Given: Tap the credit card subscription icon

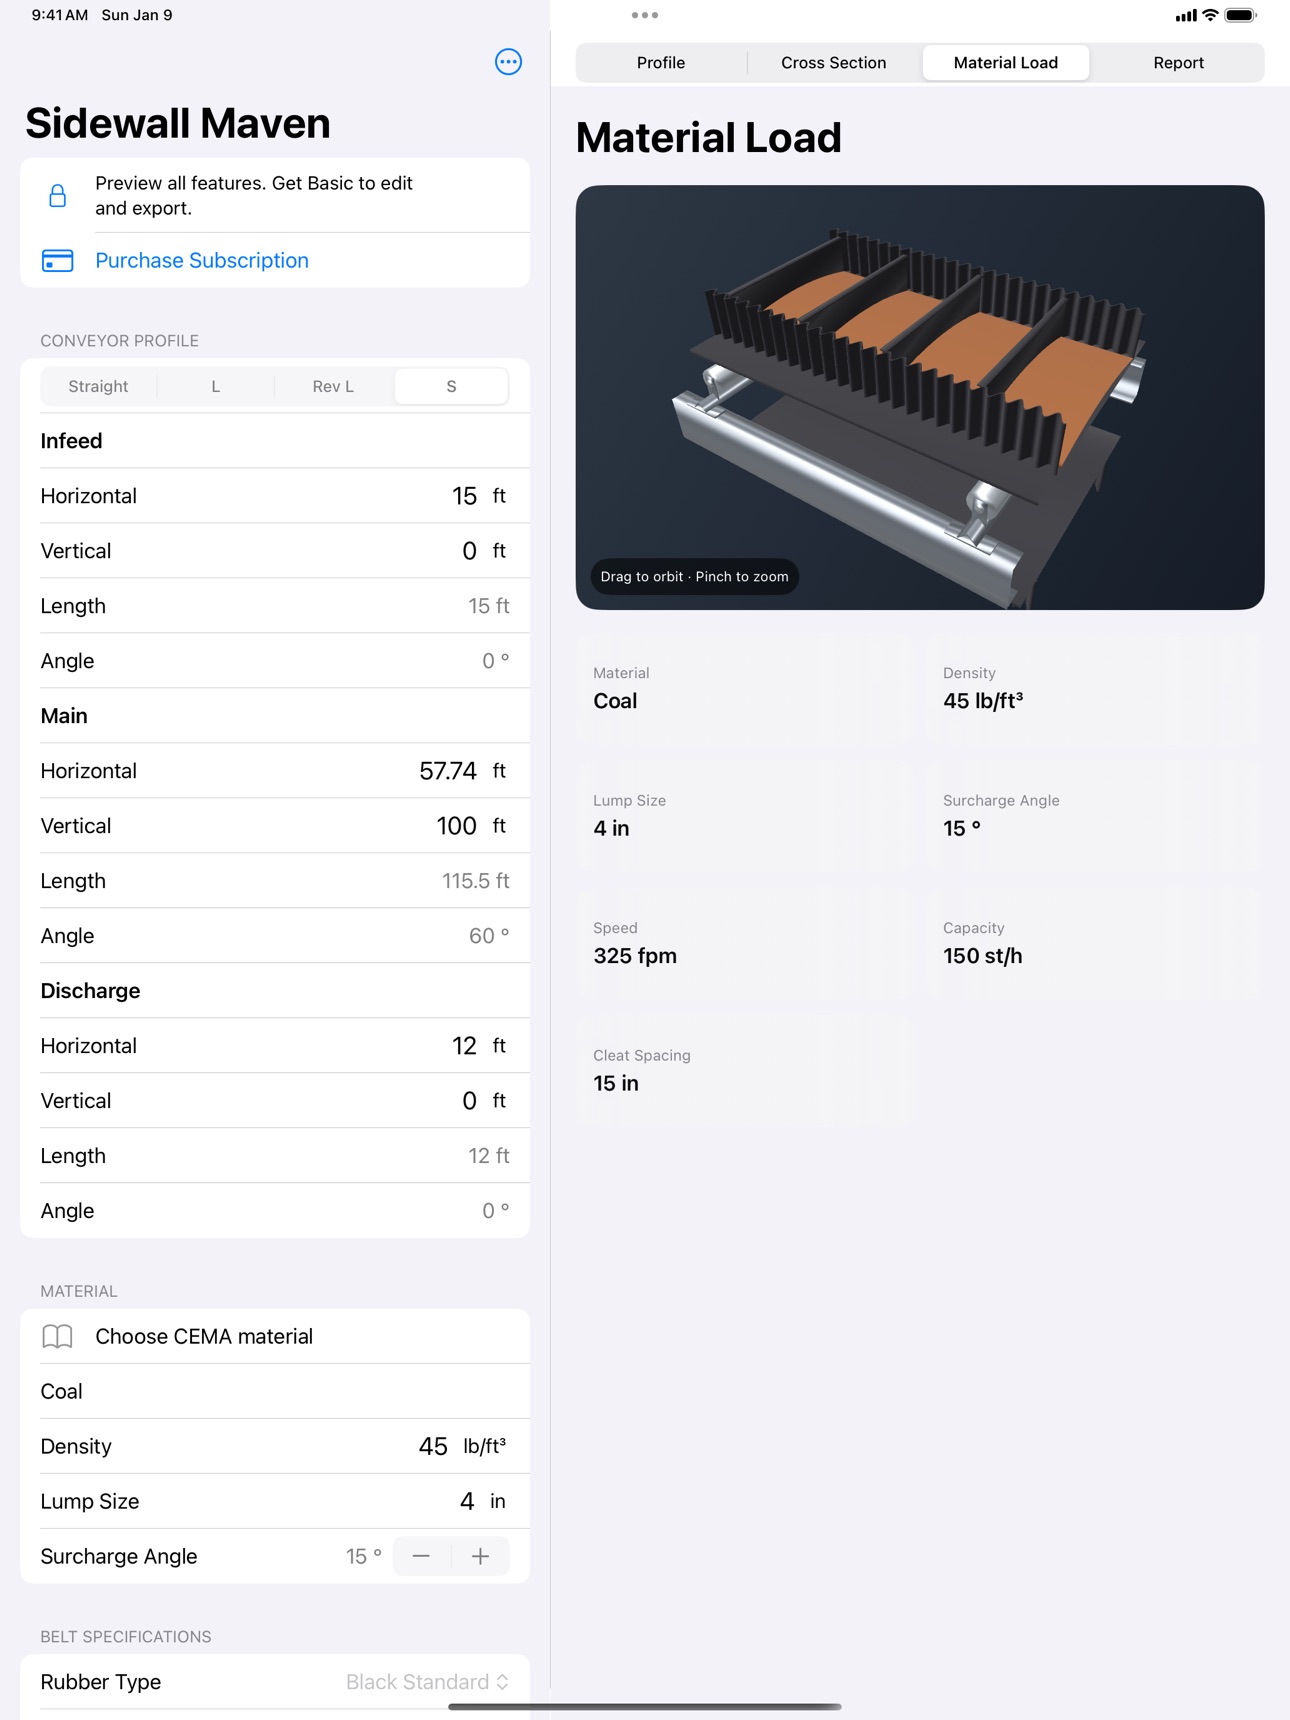Looking at the screenshot, I should click(58, 261).
